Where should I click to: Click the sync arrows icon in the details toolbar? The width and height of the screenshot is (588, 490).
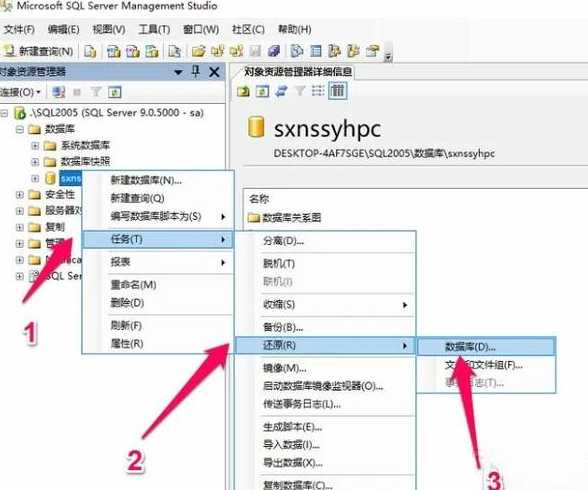(281, 91)
